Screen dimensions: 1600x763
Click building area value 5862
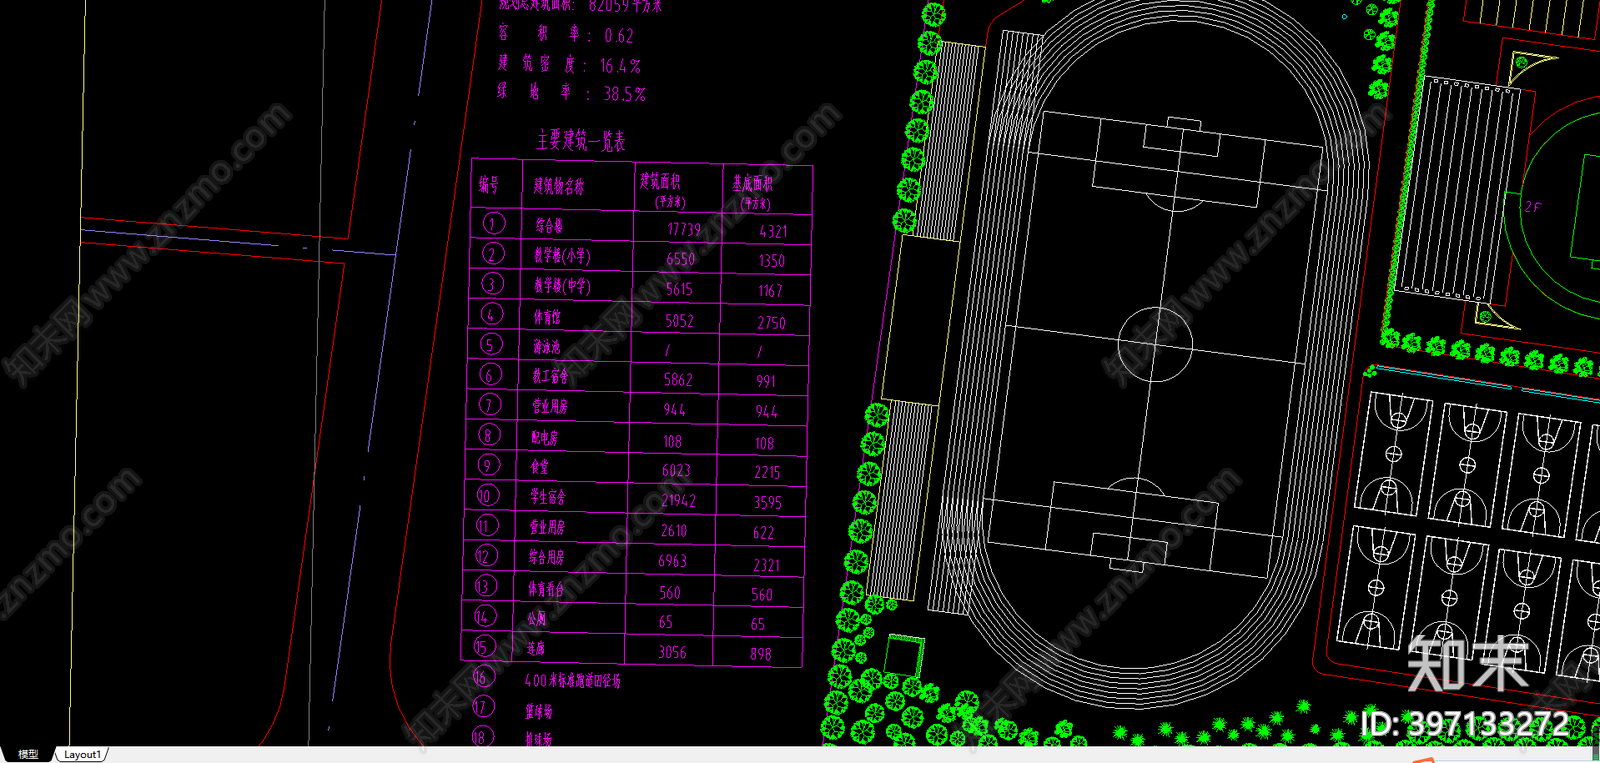coord(678,380)
